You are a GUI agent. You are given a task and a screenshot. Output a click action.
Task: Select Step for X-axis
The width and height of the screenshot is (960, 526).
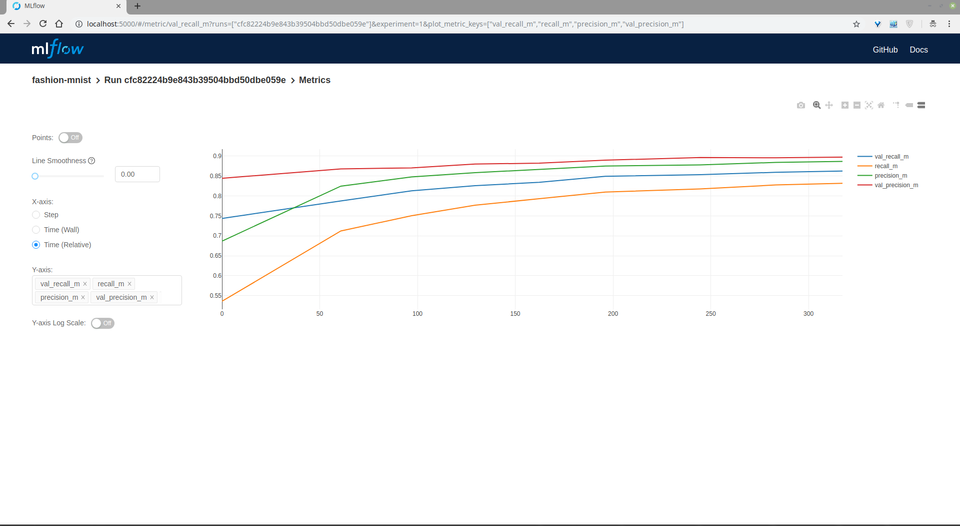tap(36, 215)
